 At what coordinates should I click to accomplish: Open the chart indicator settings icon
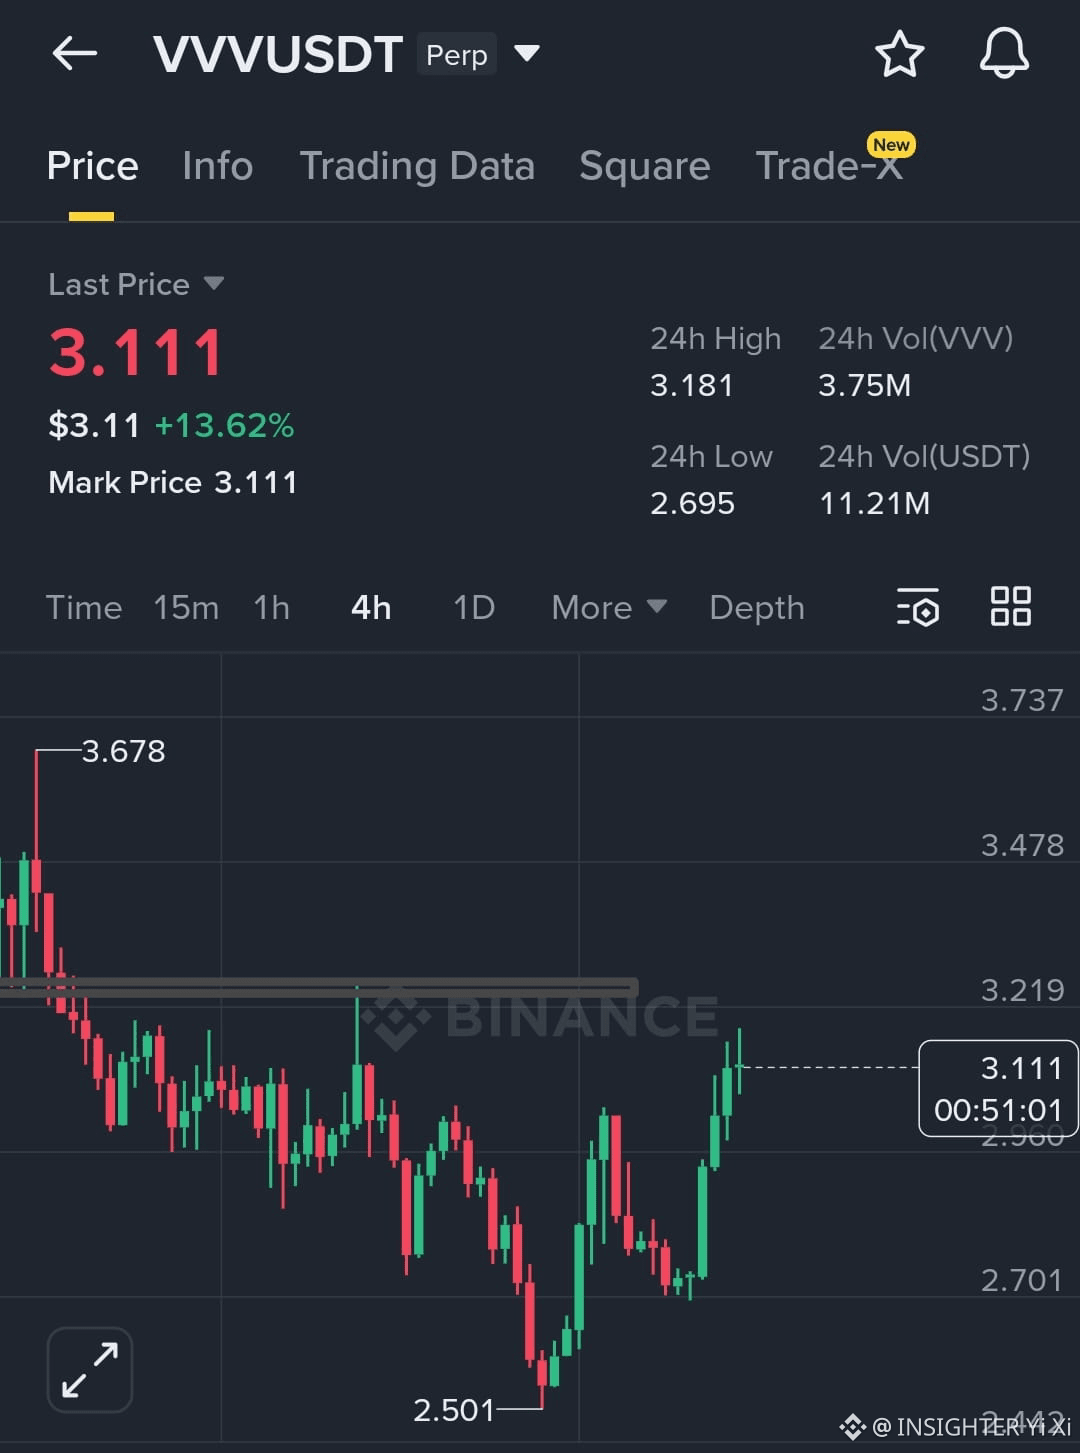click(x=918, y=607)
